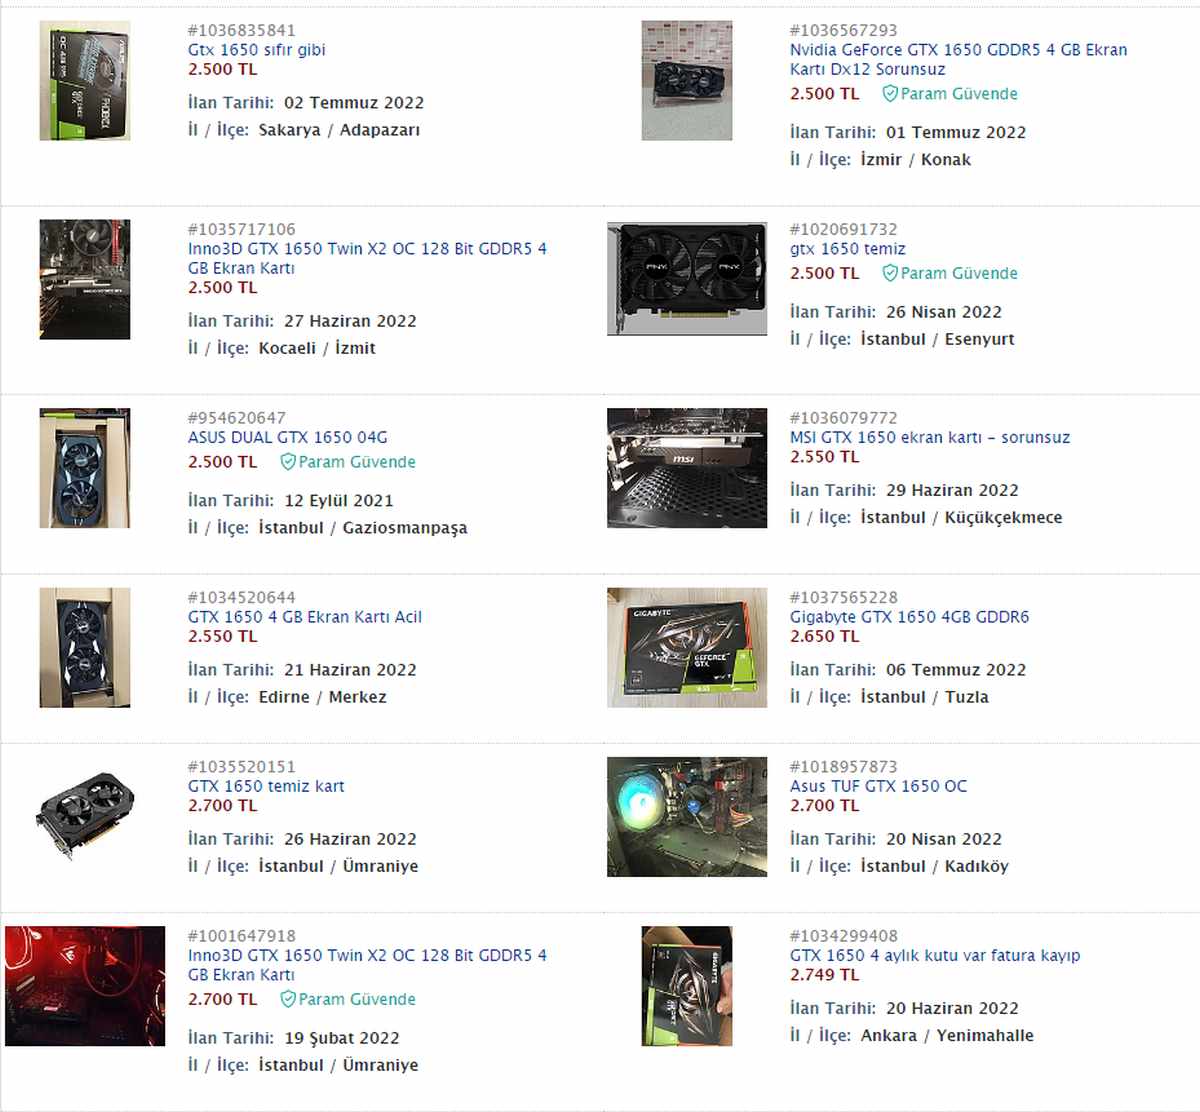The image size is (1200, 1112).
Task: Open the Asus TUF RGB PC thumbnail
Action: pyautogui.click(x=687, y=817)
